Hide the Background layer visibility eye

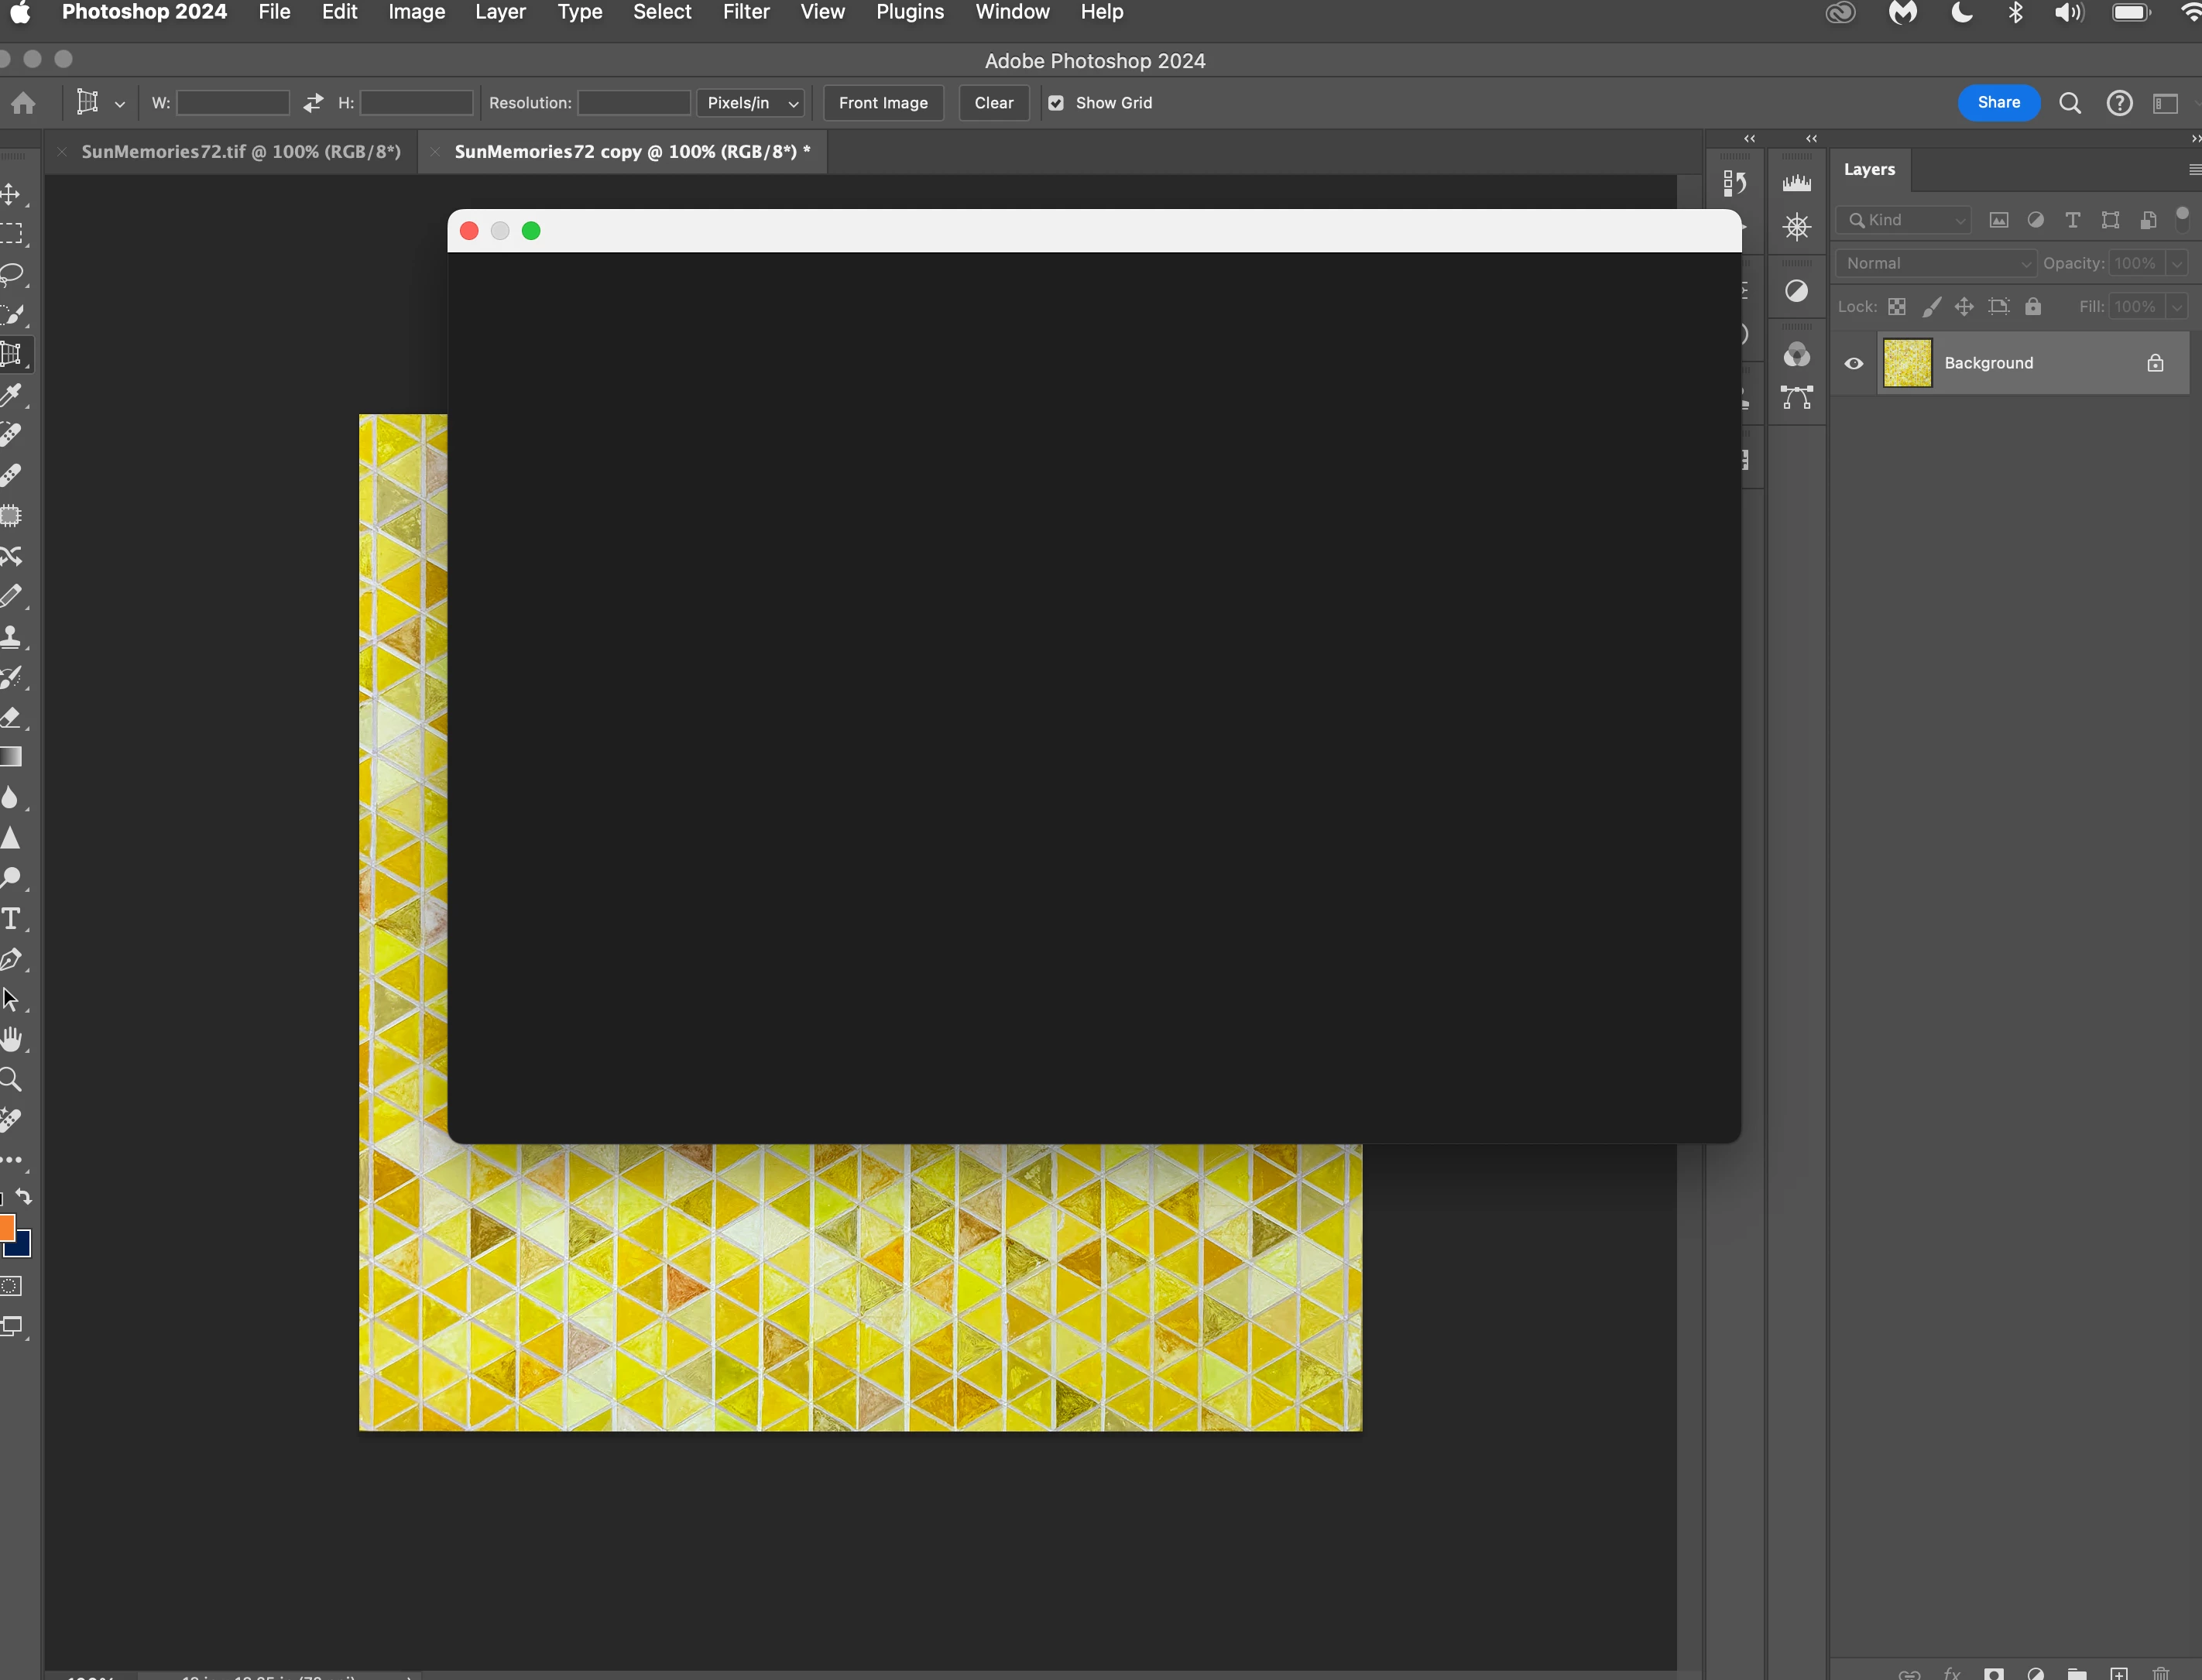(x=1853, y=363)
